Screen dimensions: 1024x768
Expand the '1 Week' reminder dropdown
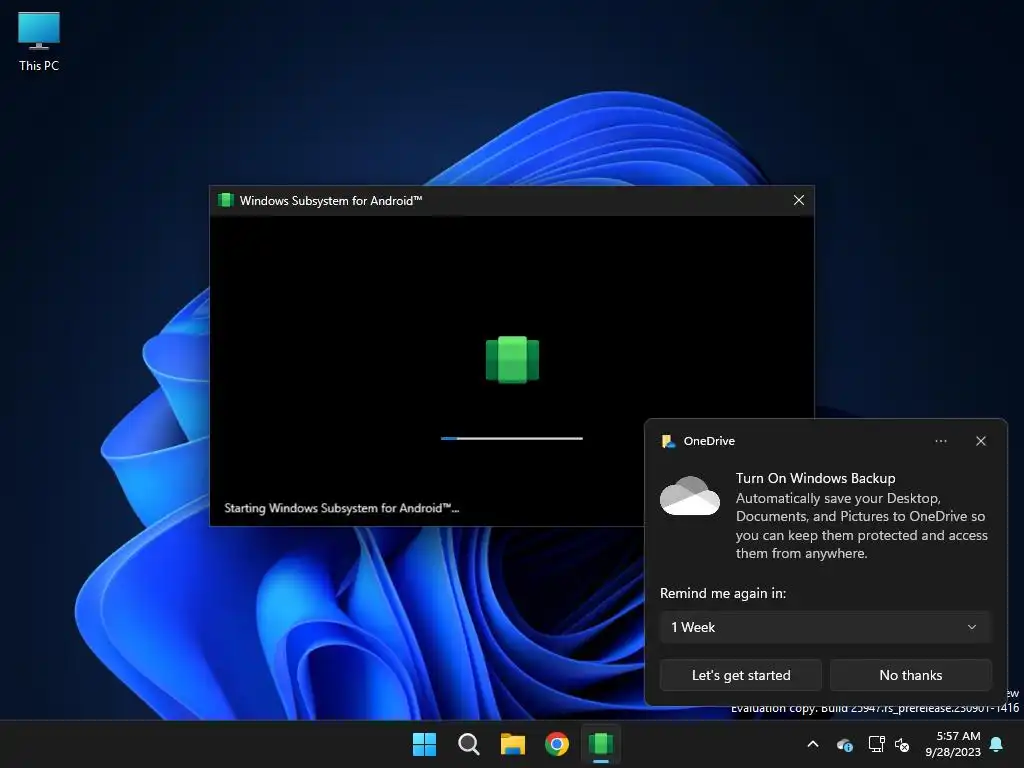tap(825, 627)
